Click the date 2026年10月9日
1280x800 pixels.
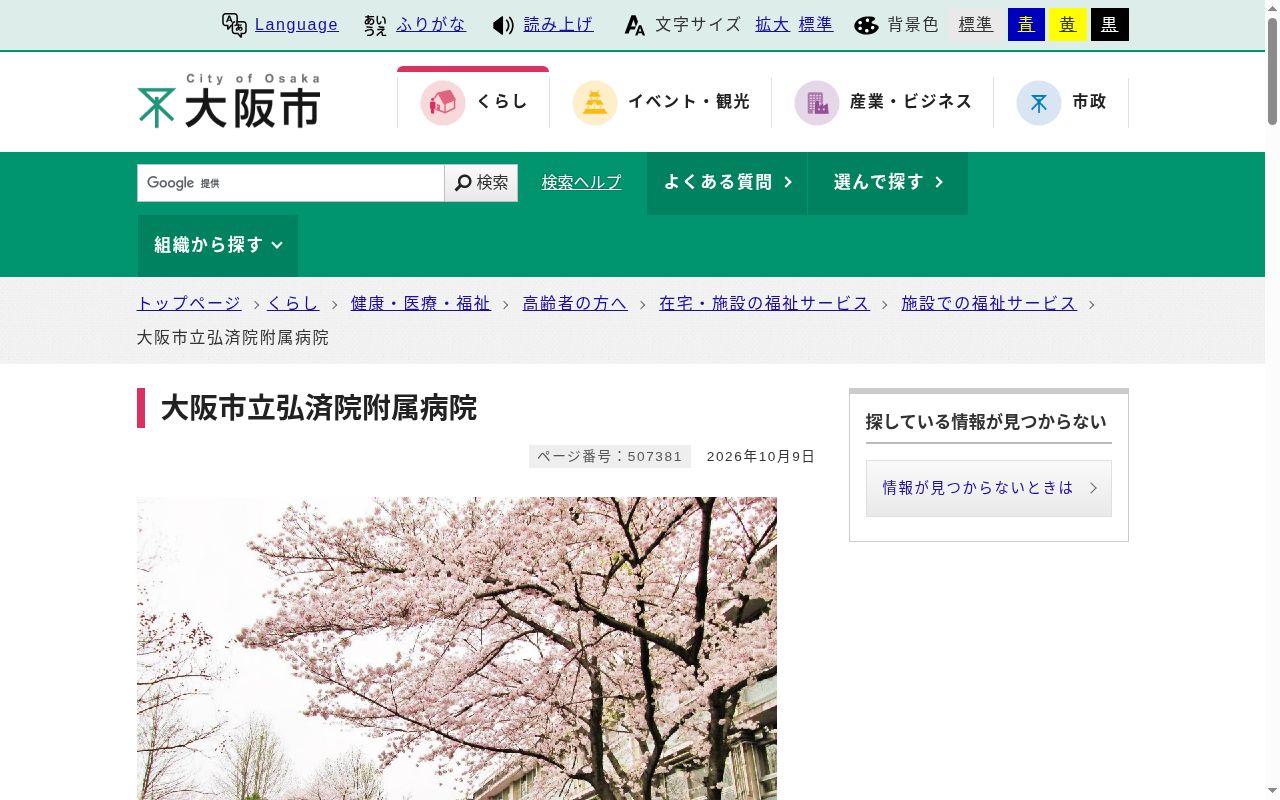[761, 457]
